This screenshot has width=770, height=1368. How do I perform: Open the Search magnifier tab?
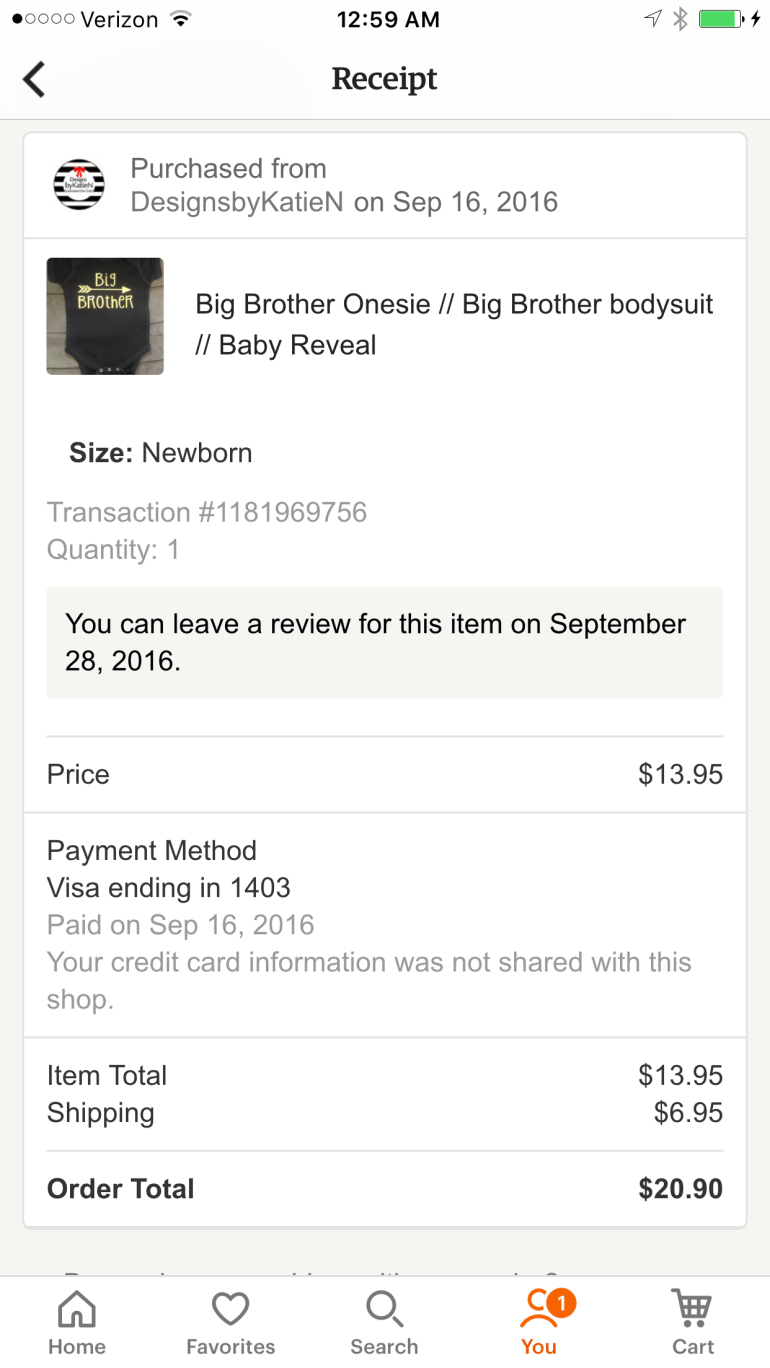click(x=384, y=1322)
